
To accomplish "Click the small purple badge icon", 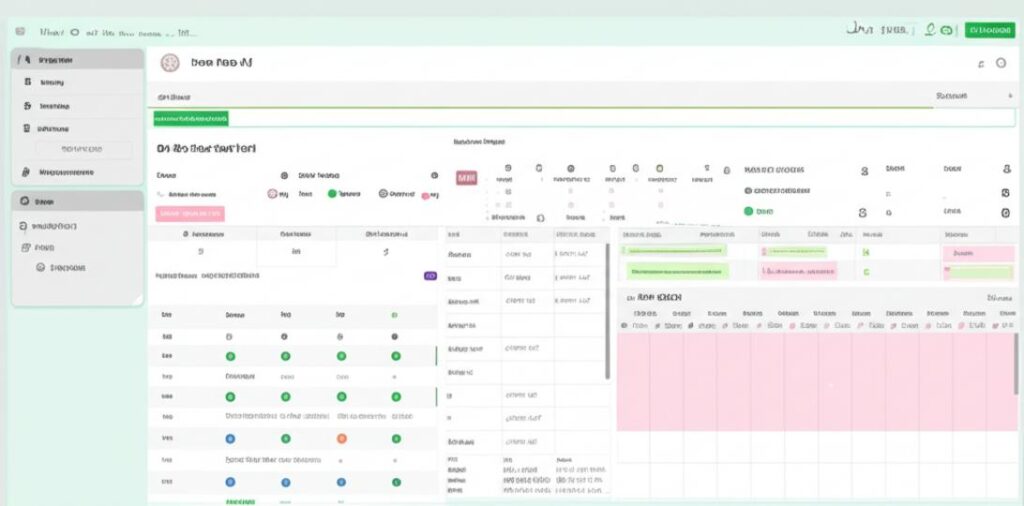I will click(430, 275).
